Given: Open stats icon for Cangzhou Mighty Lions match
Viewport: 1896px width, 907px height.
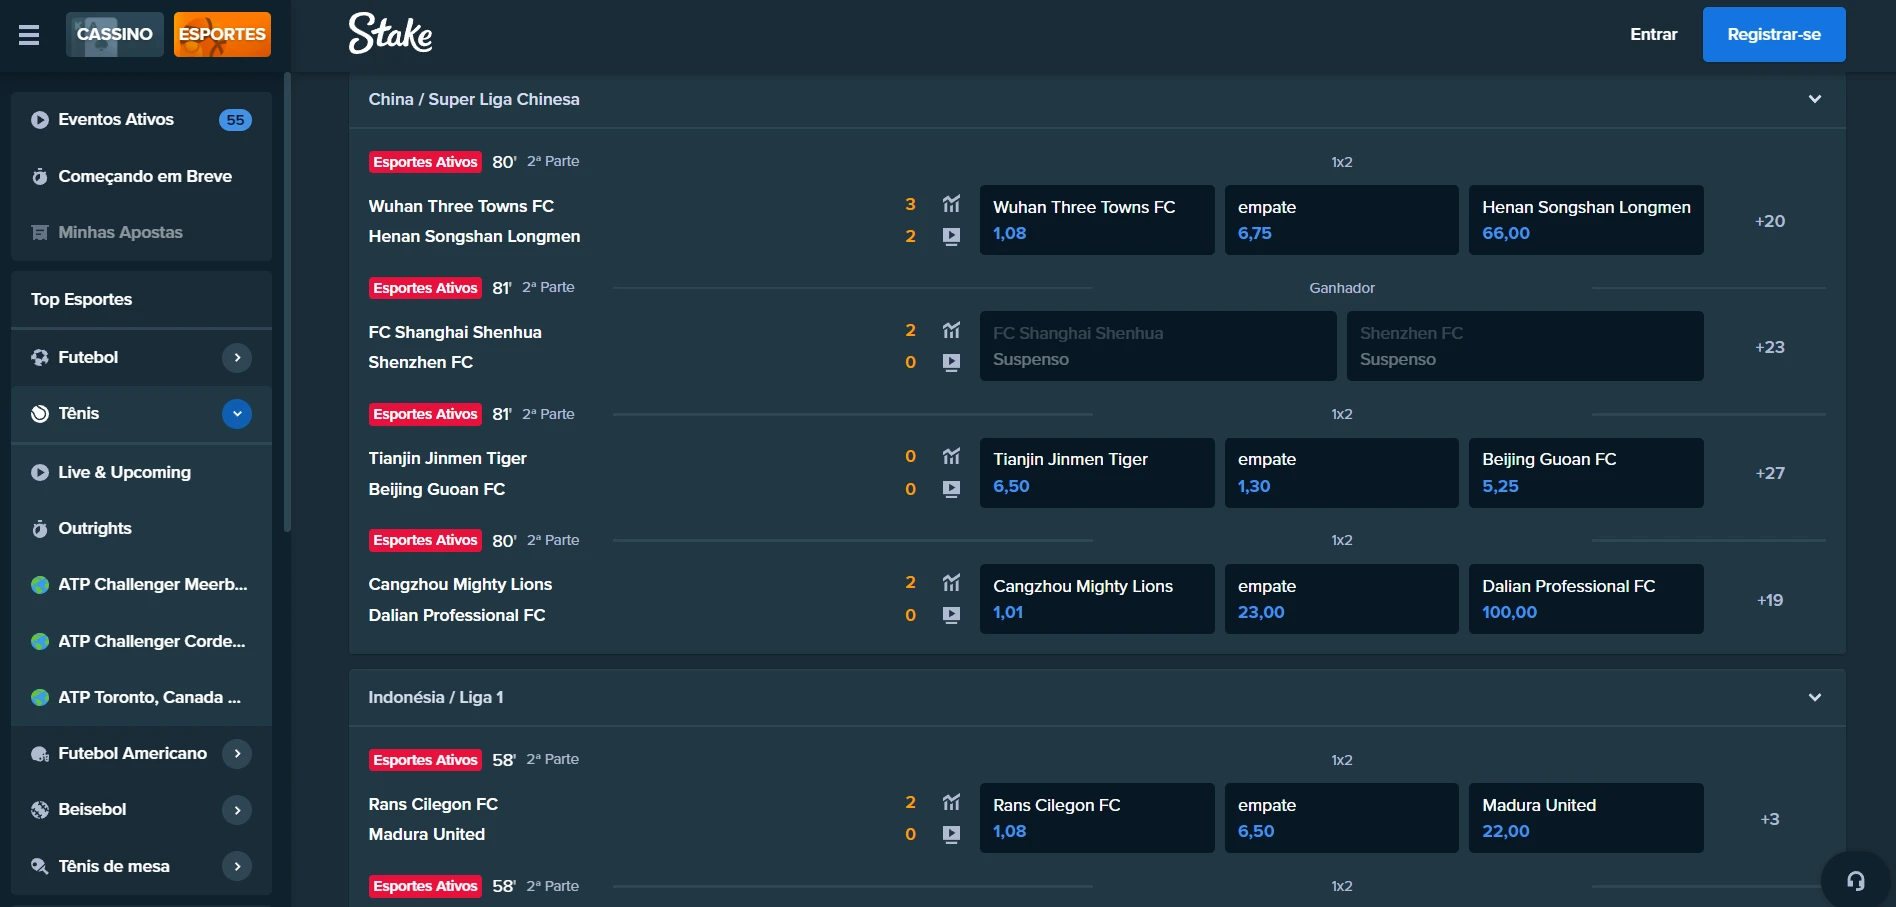Looking at the screenshot, I should (951, 582).
